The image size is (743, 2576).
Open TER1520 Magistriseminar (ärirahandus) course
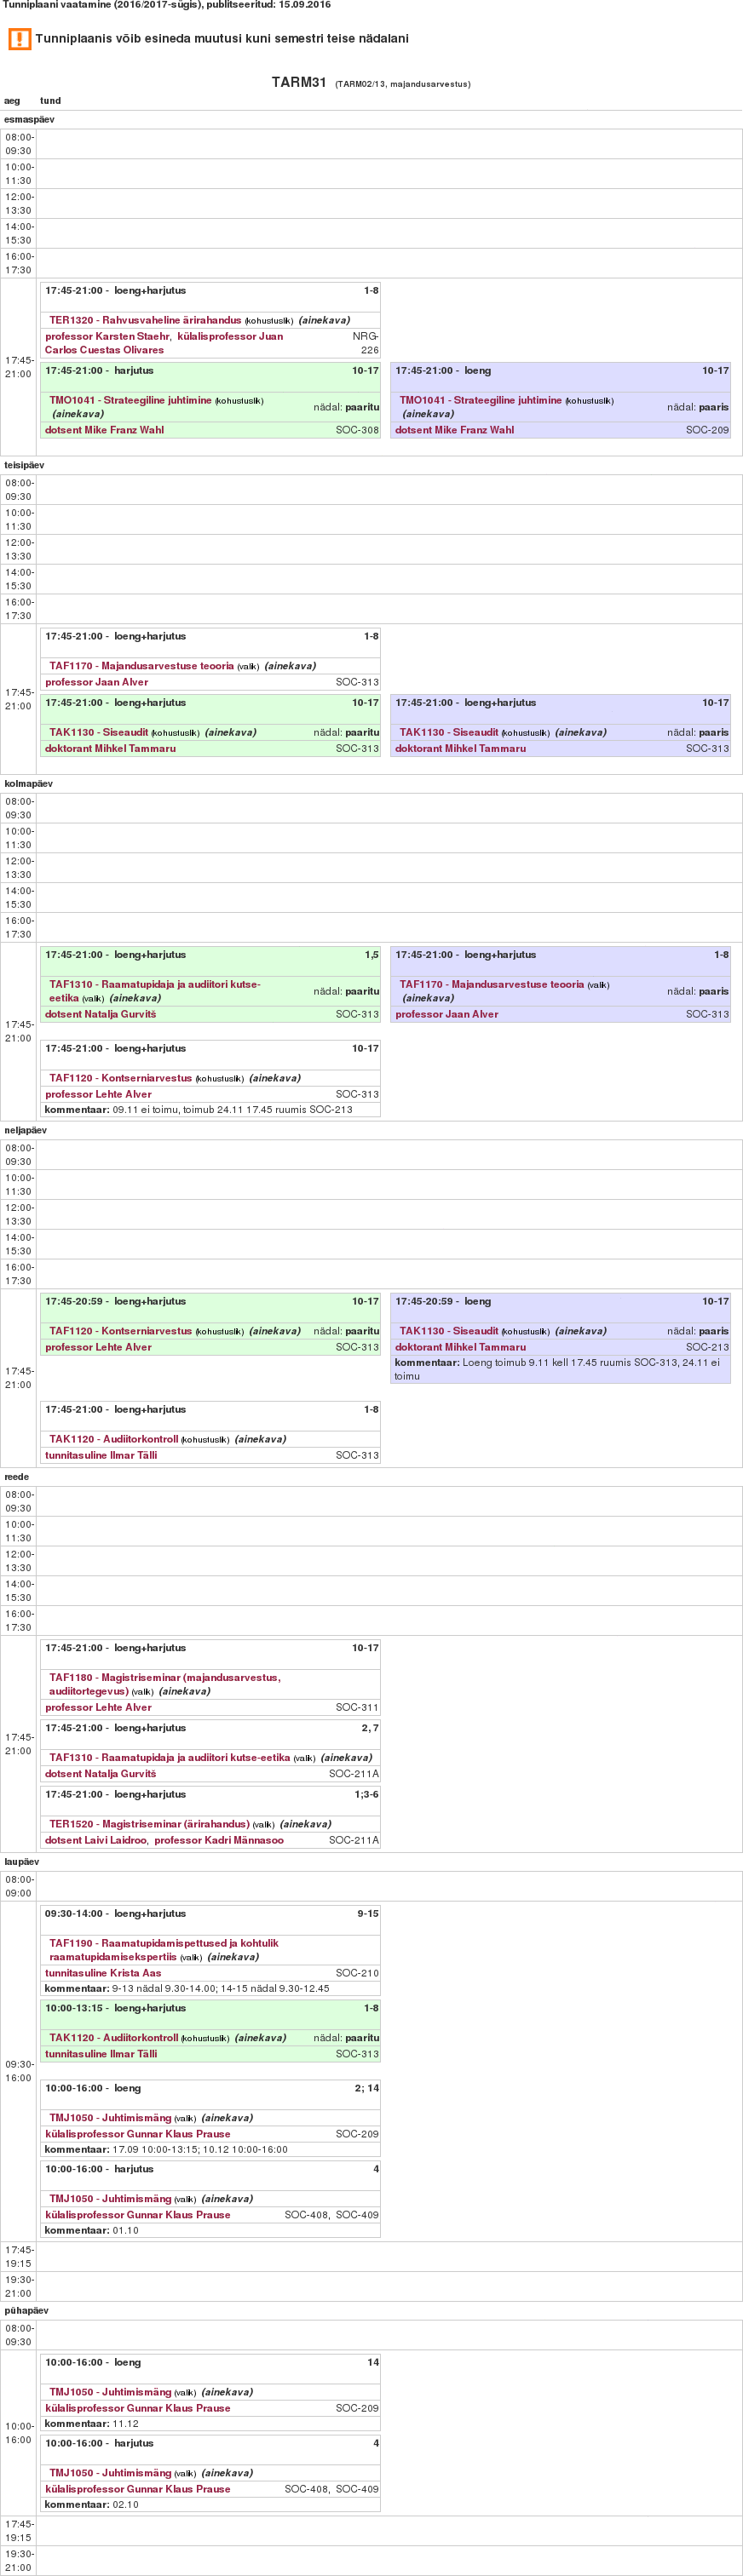point(149,1823)
